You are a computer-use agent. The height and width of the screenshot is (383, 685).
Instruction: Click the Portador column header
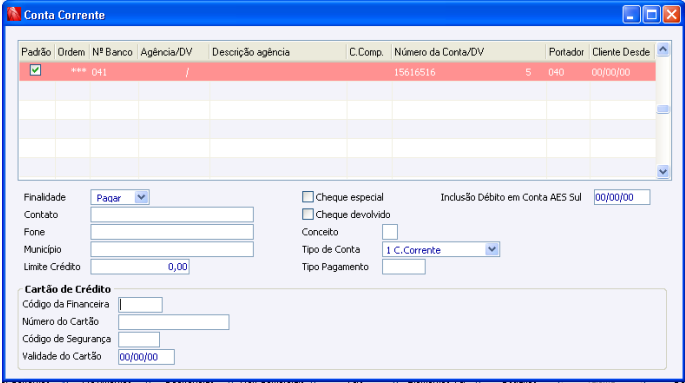[x=567, y=52]
